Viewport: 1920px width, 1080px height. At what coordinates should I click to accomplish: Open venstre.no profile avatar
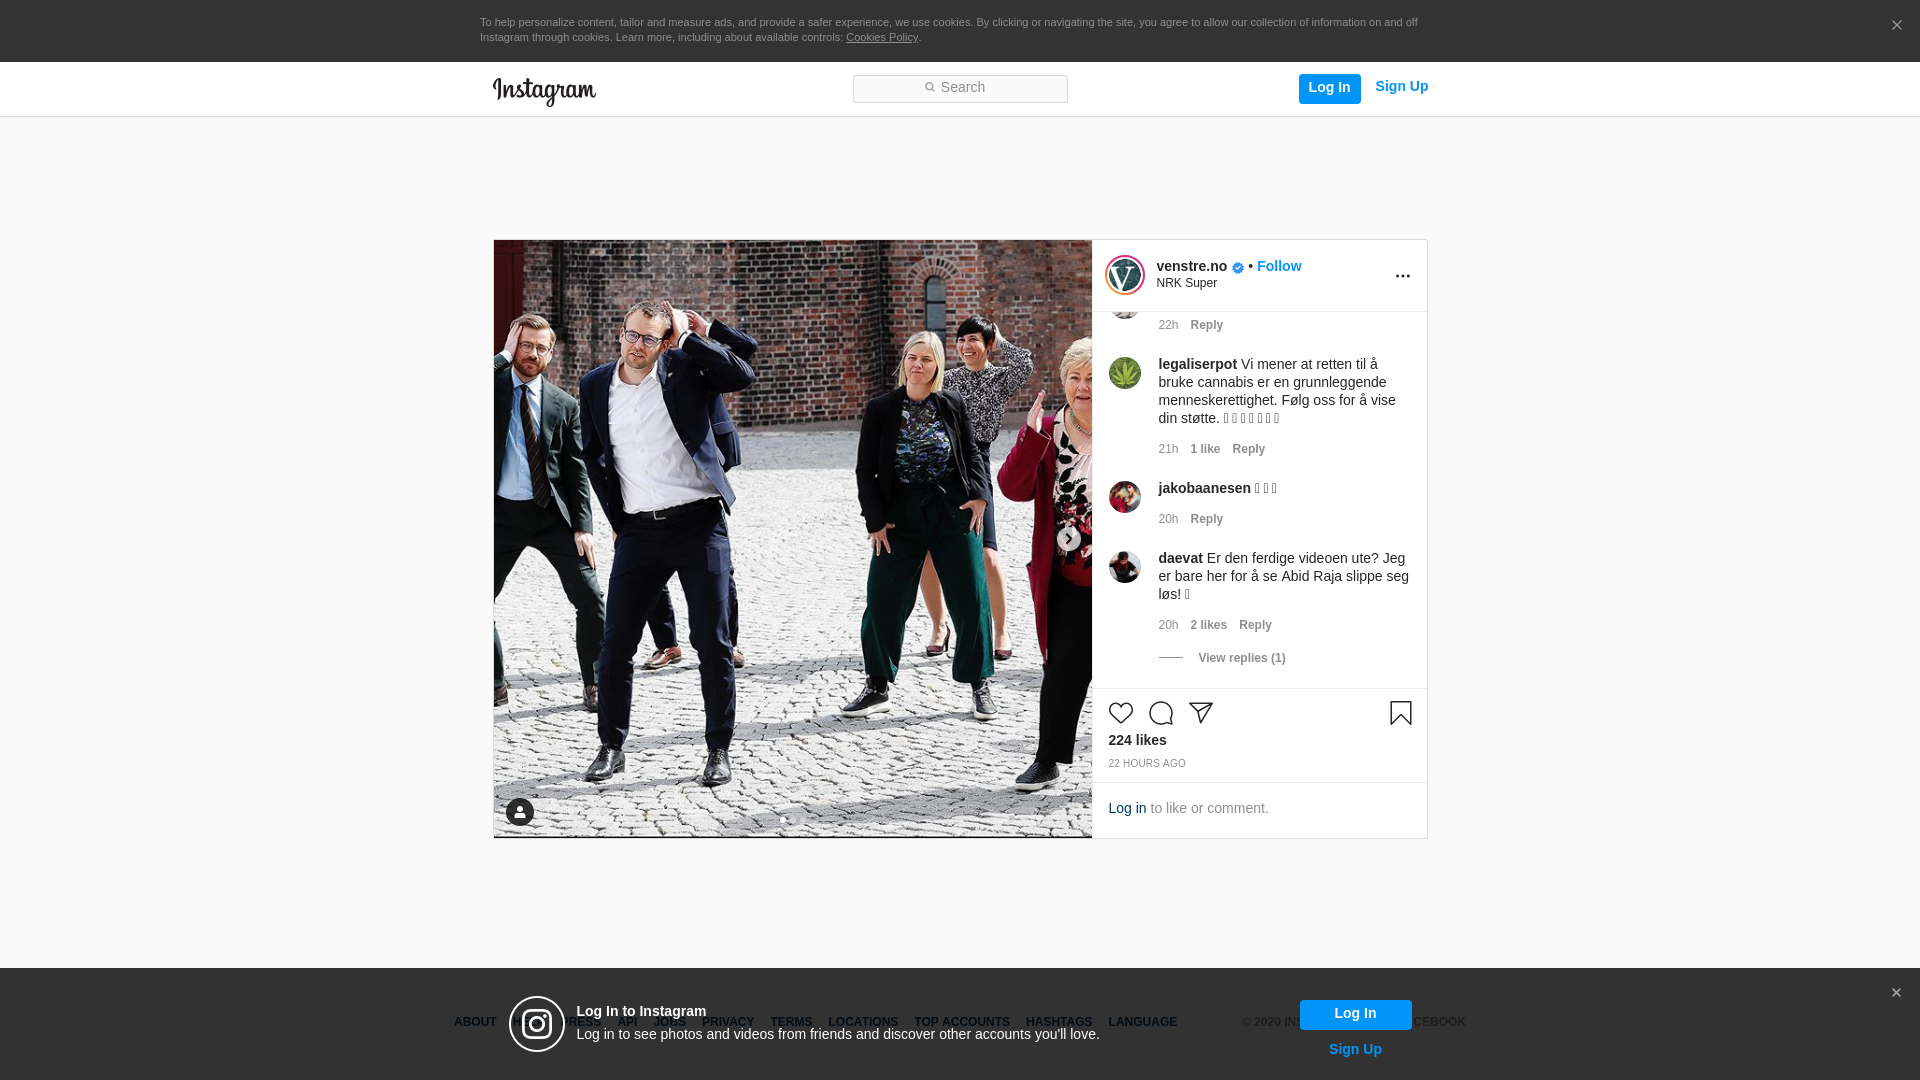pos(1124,275)
